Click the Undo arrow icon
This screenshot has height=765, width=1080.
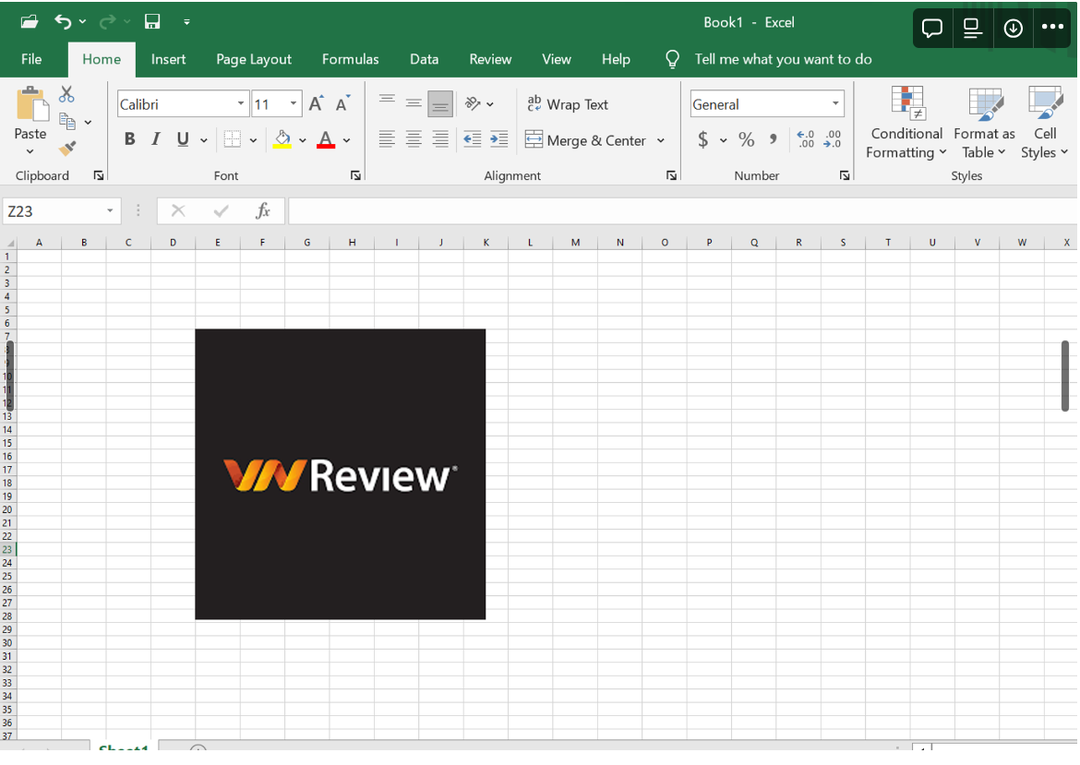(63, 22)
